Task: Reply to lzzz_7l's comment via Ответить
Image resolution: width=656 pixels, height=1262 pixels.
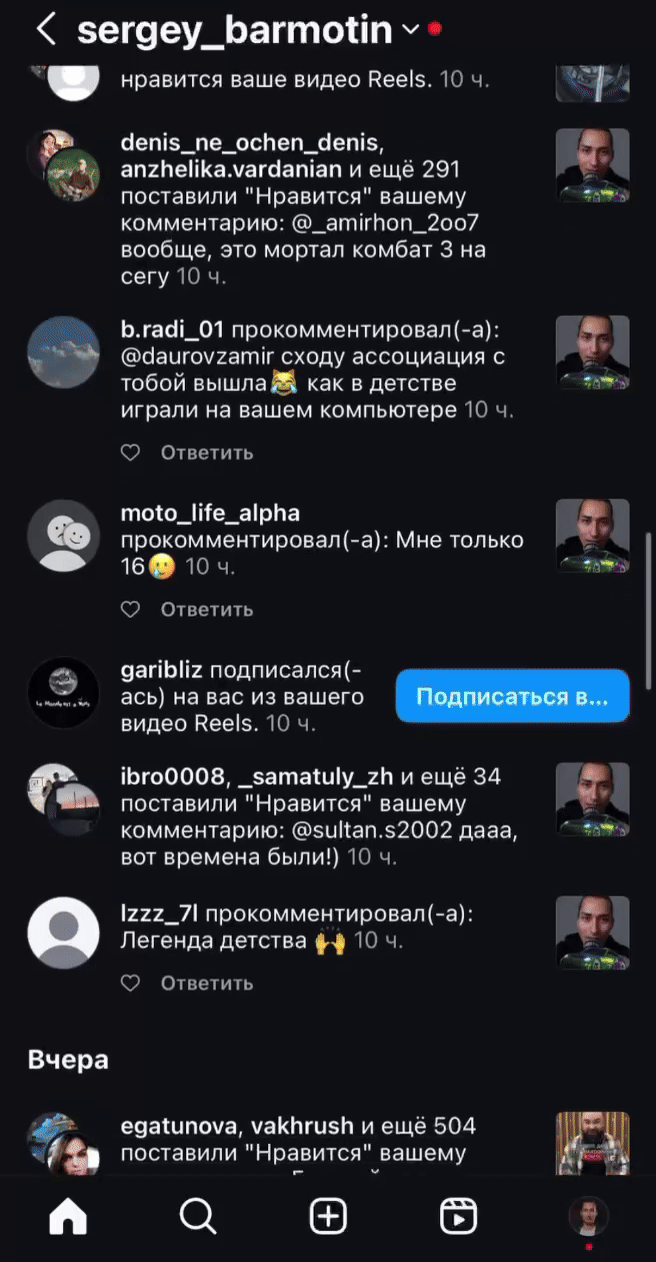Action: point(207,983)
